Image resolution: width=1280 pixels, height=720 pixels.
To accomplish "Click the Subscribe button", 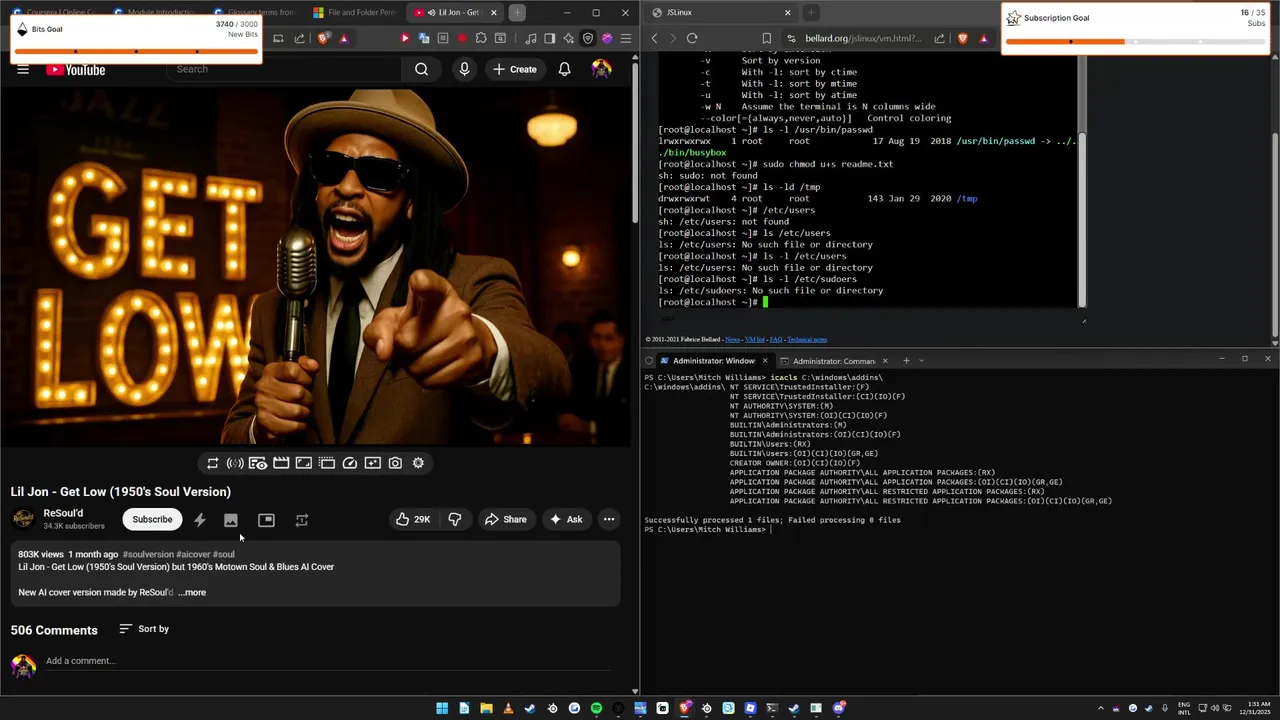I will pyautogui.click(x=152, y=519).
